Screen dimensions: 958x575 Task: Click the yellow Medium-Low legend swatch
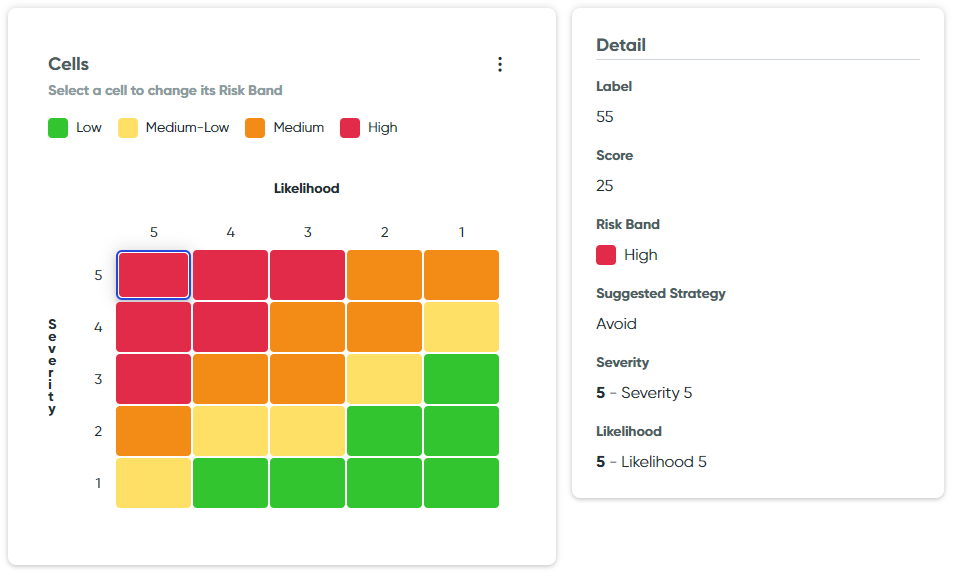tap(128, 128)
